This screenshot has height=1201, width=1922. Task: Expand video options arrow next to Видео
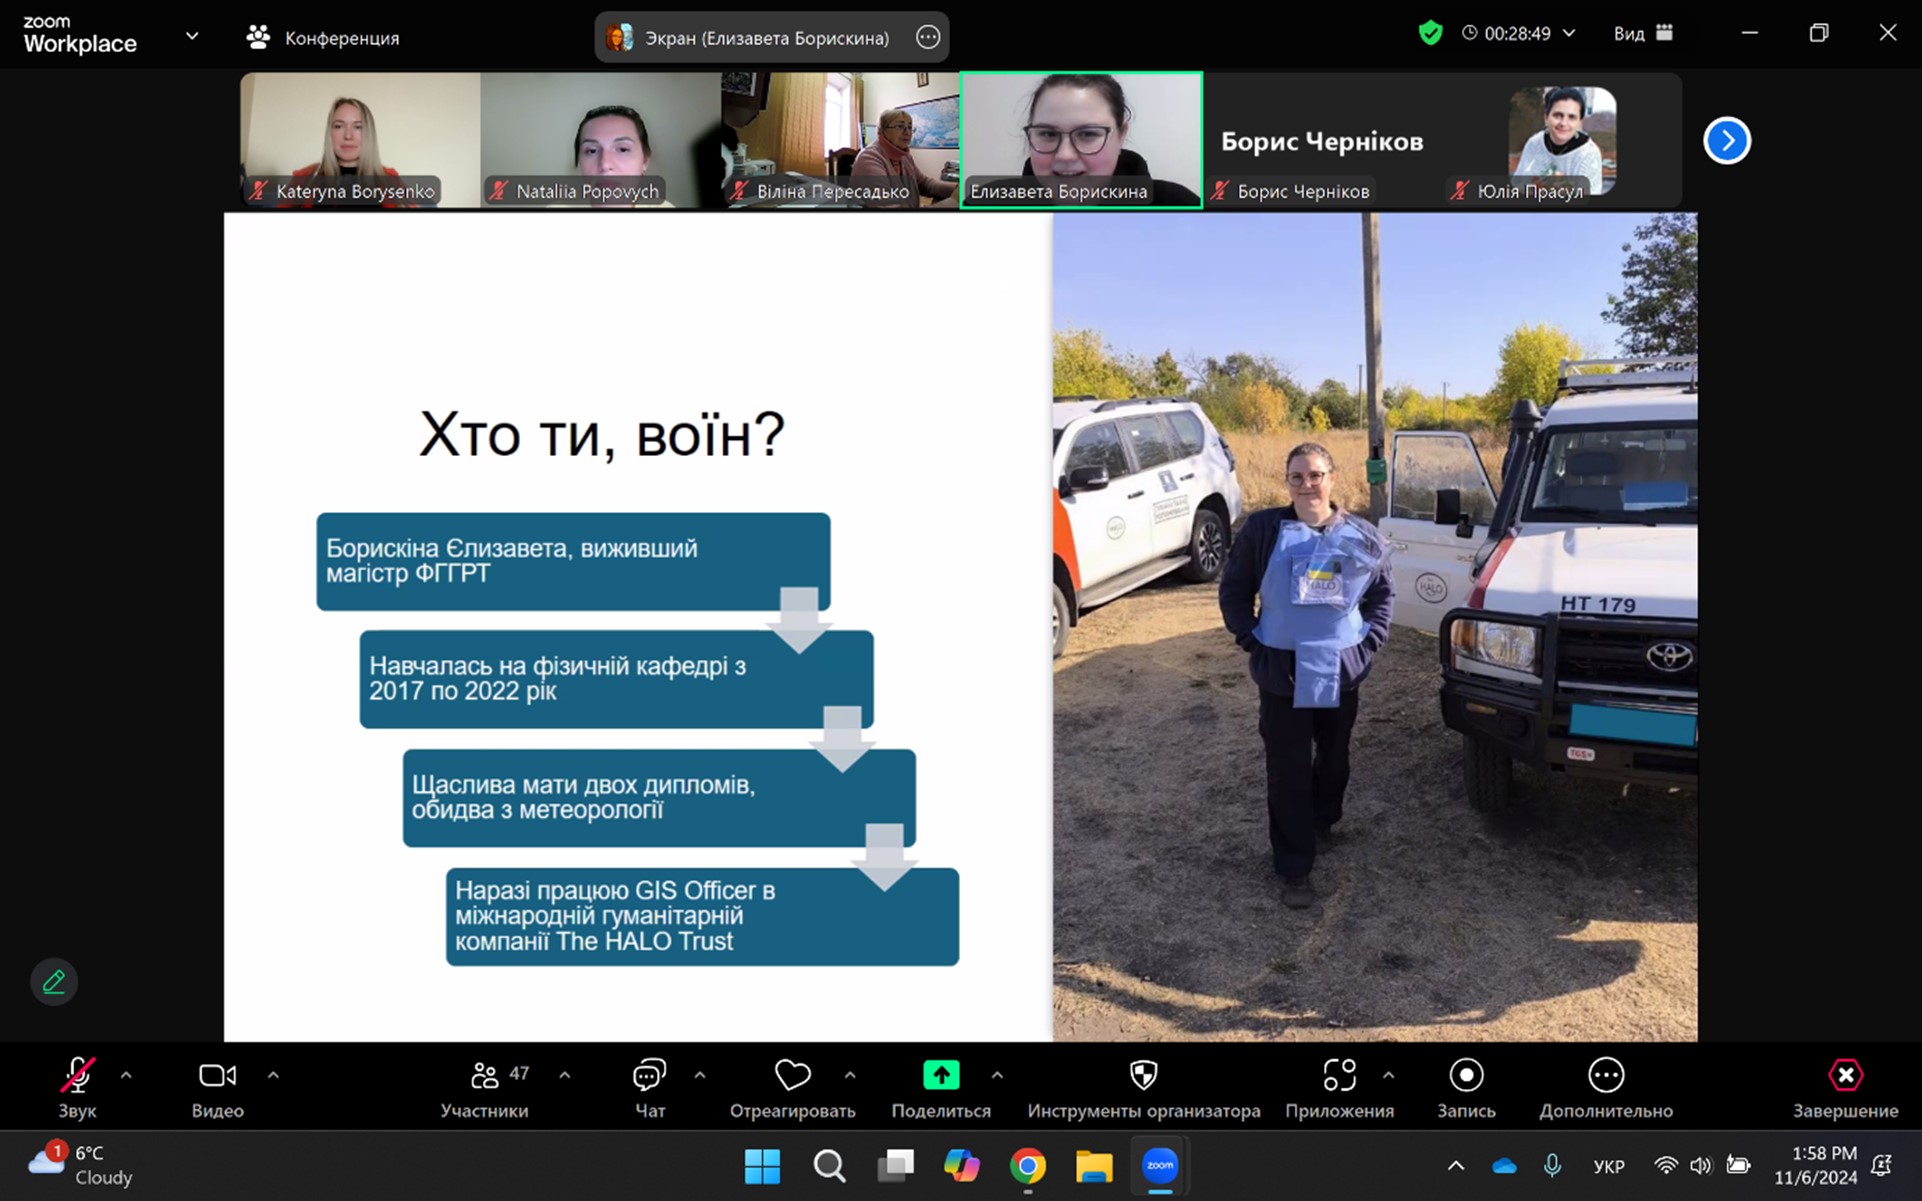click(273, 1076)
